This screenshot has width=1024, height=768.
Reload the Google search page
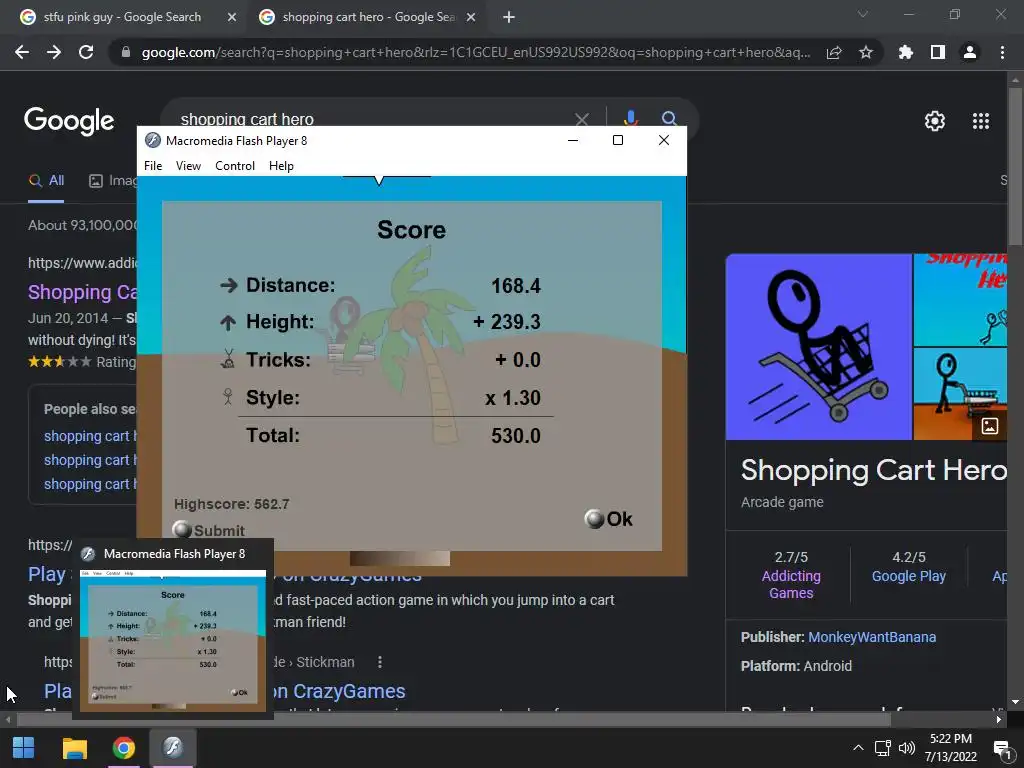(x=86, y=52)
